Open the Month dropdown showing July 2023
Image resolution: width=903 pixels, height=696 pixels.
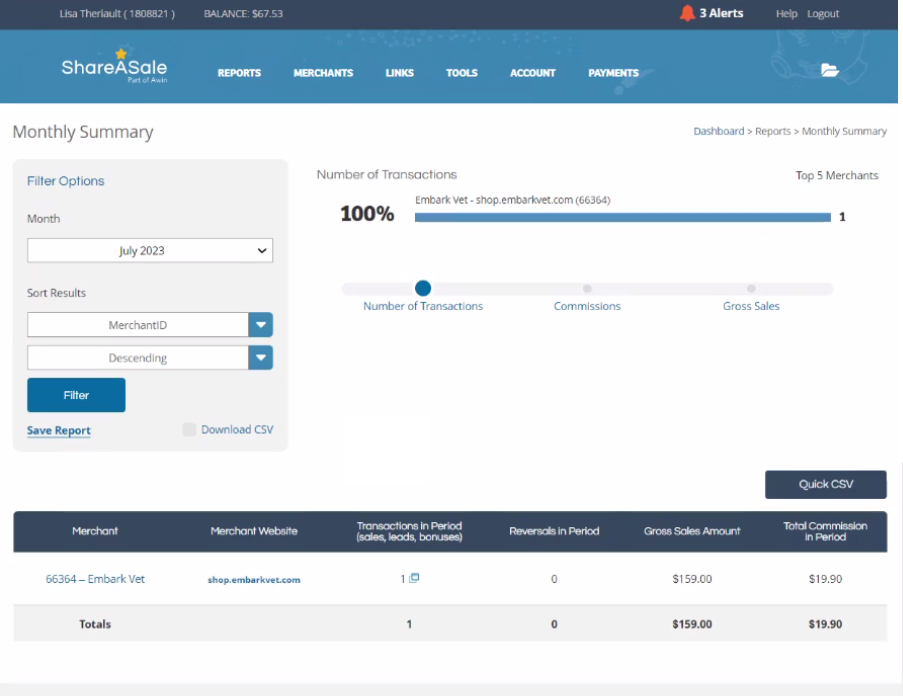pyautogui.click(x=150, y=250)
